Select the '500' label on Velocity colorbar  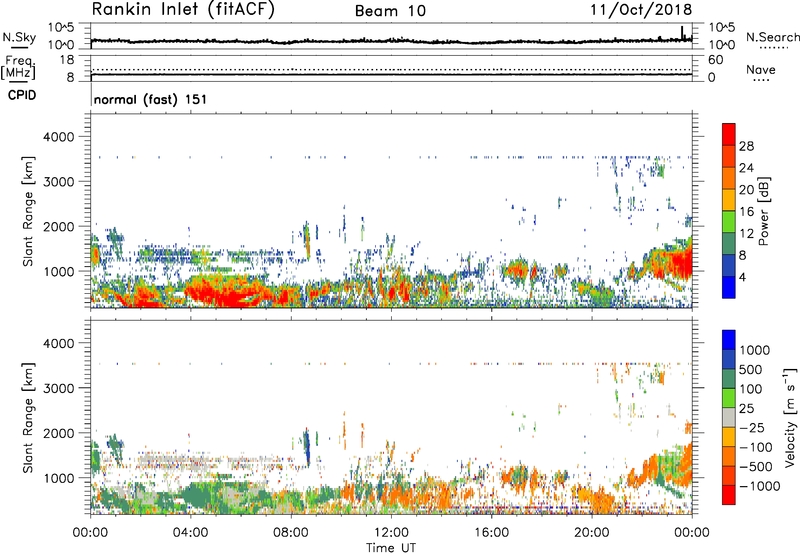pos(751,370)
